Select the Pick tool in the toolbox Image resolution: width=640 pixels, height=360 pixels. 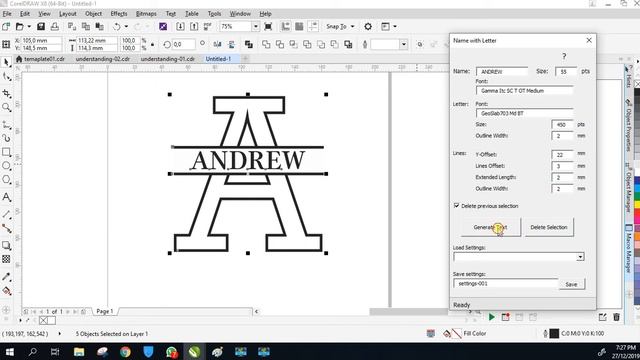[x=6, y=62]
